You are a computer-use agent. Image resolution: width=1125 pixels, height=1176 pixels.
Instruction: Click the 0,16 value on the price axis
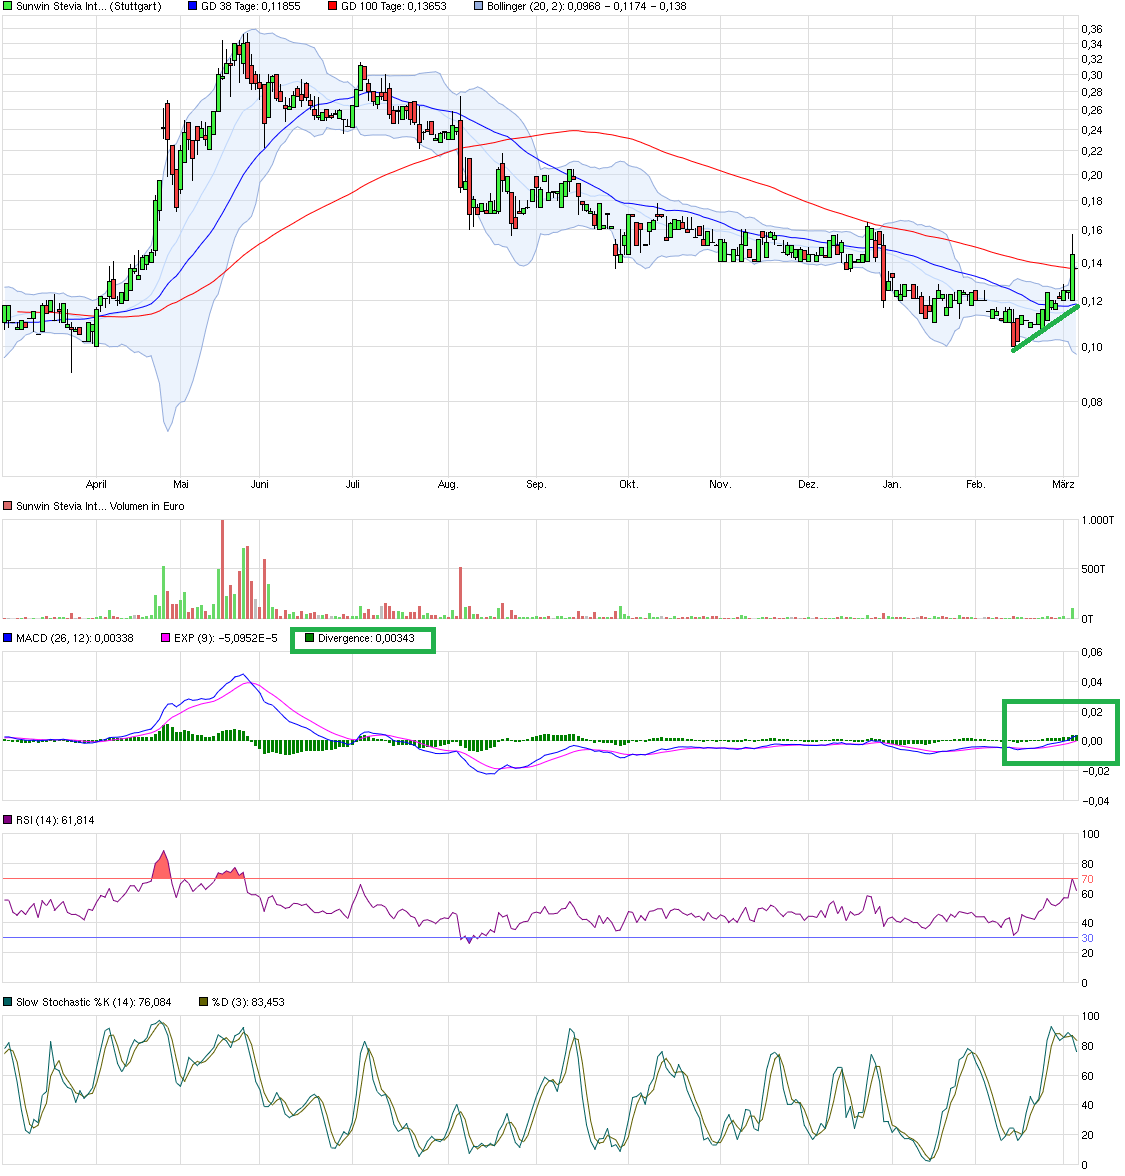click(1092, 230)
